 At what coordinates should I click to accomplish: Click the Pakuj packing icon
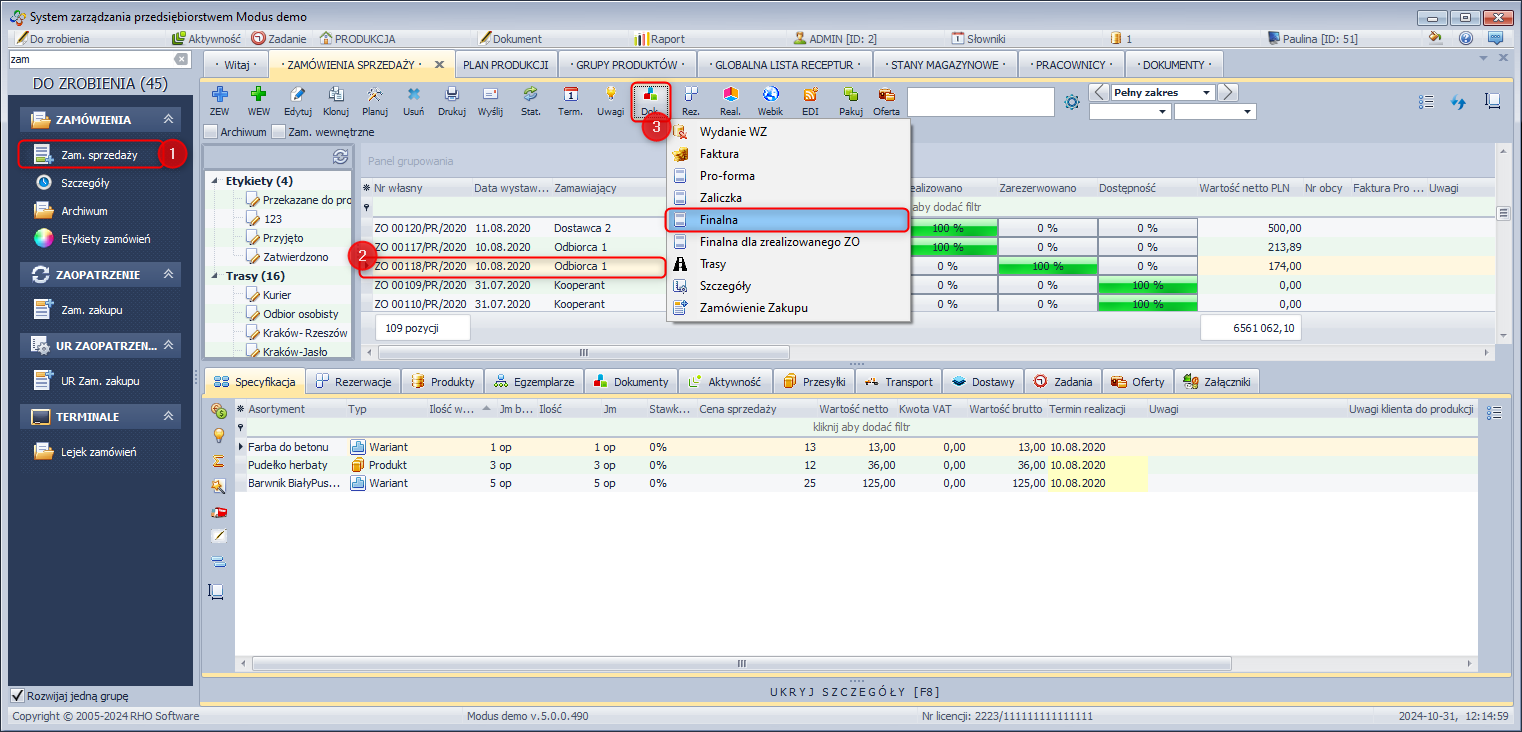(x=850, y=100)
